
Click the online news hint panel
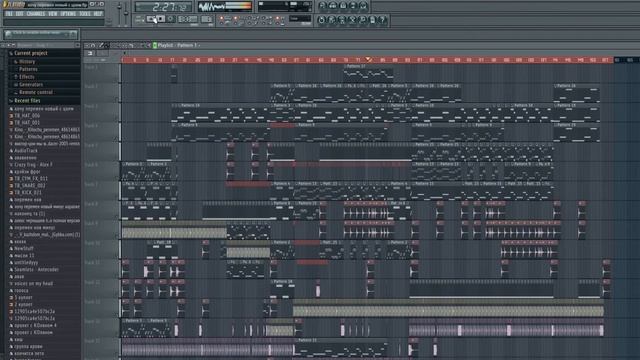(x=40, y=34)
